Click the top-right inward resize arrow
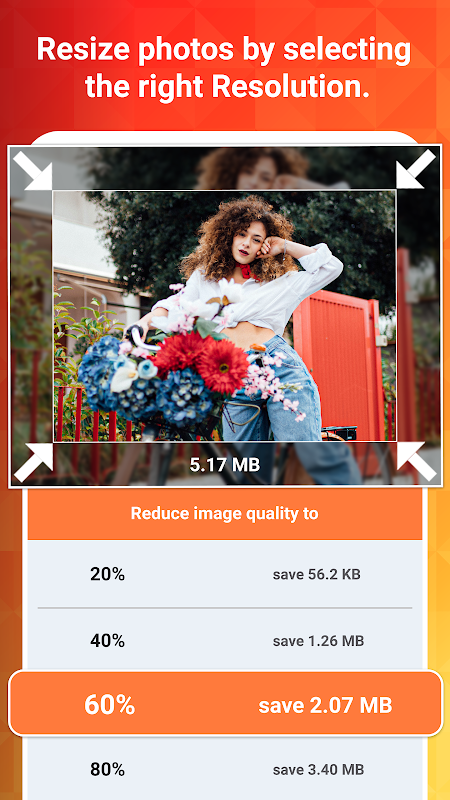This screenshot has width=450, height=800. pos(416,169)
